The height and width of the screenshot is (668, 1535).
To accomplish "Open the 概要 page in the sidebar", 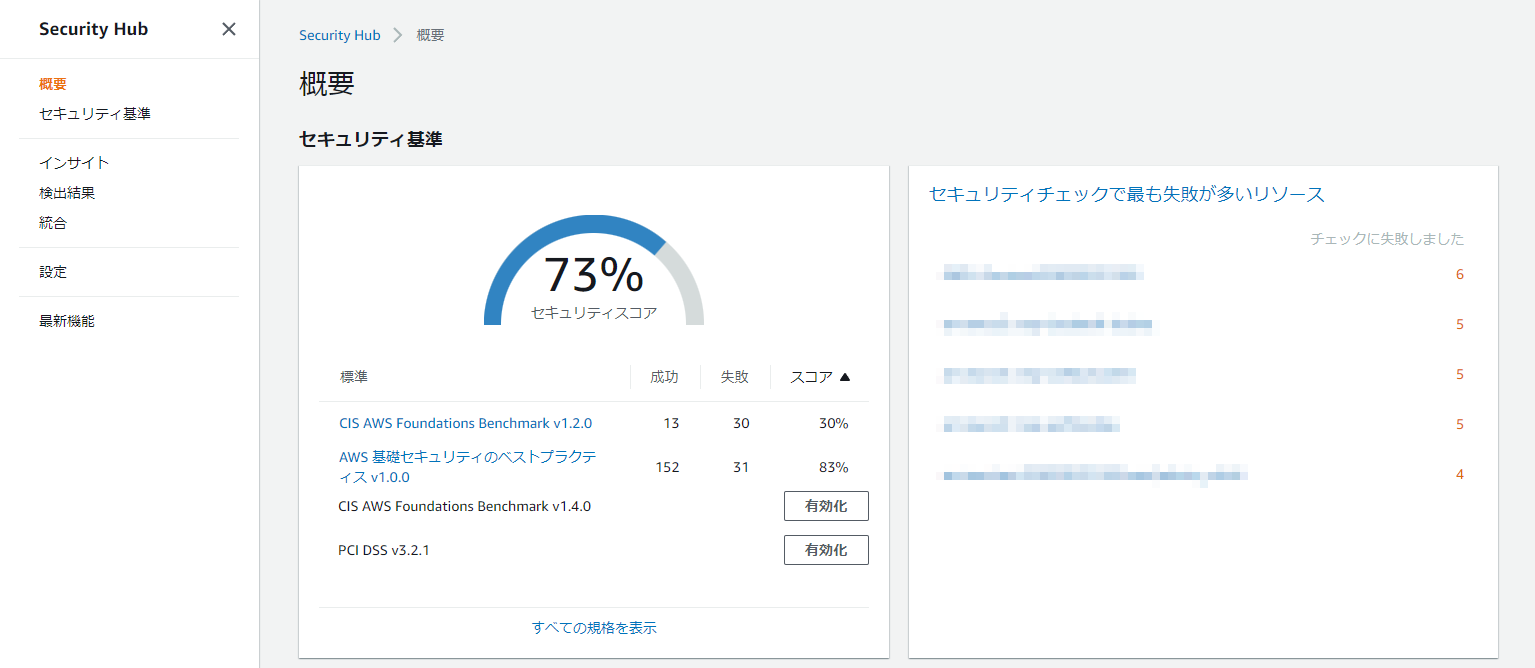I will tap(53, 84).
